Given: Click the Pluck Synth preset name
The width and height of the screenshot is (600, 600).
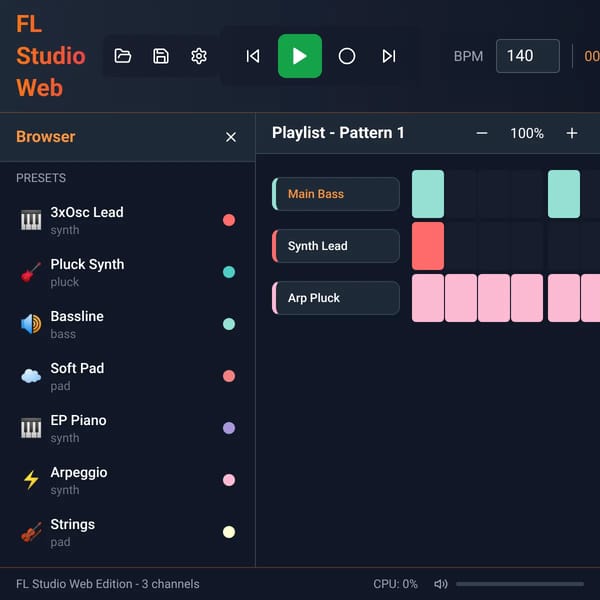Looking at the screenshot, I should tap(87, 264).
